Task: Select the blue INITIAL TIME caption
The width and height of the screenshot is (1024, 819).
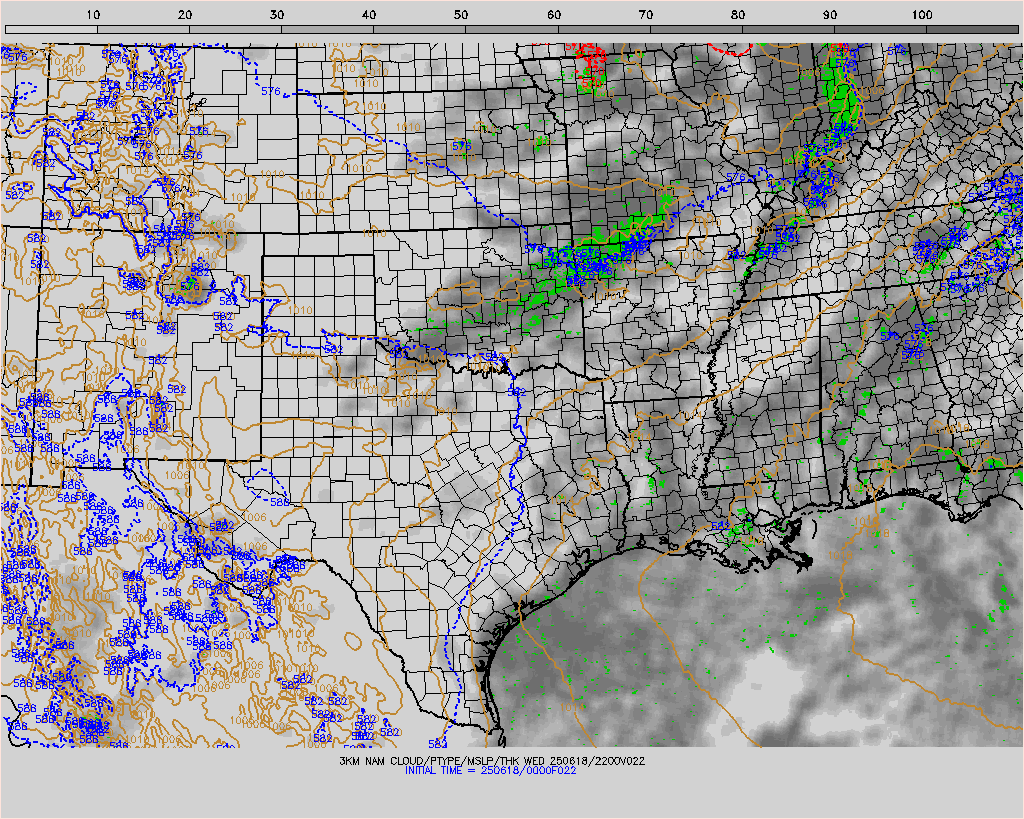Action: (490, 770)
